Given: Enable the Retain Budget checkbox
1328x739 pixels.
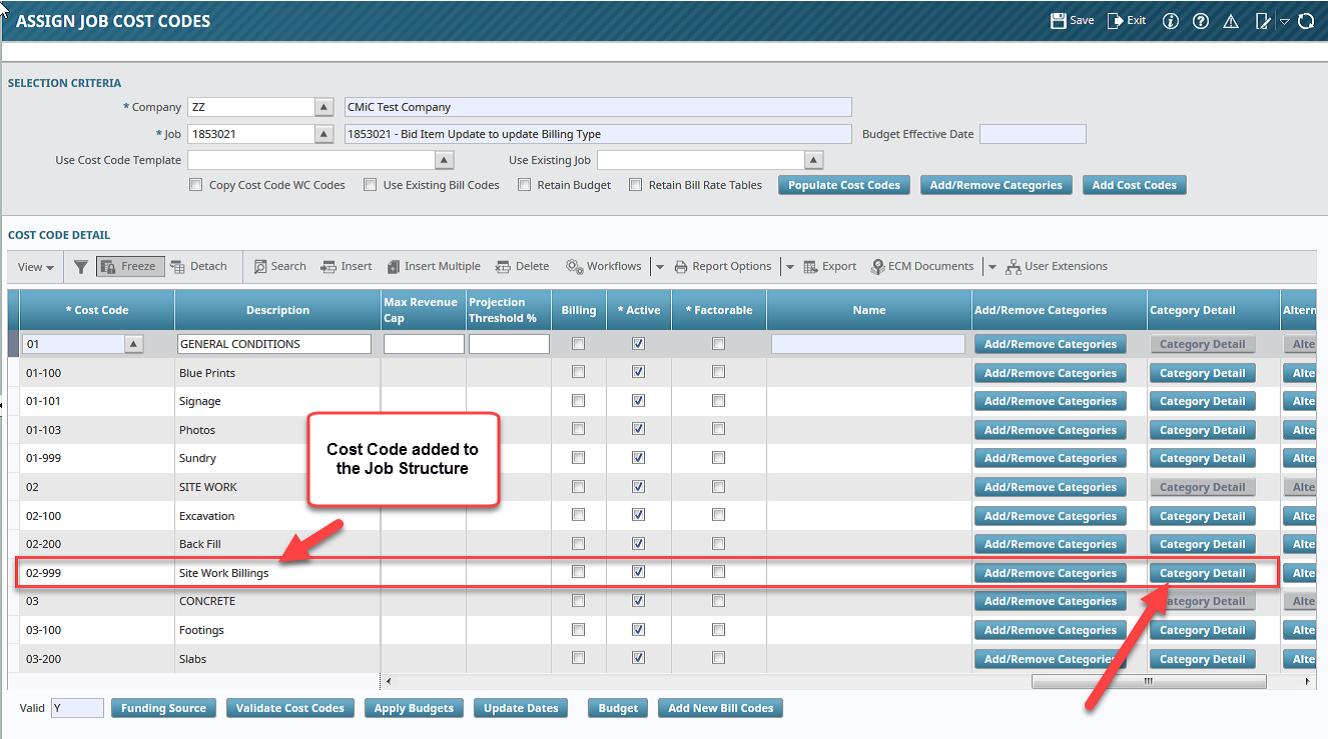Looking at the screenshot, I should coord(524,184).
